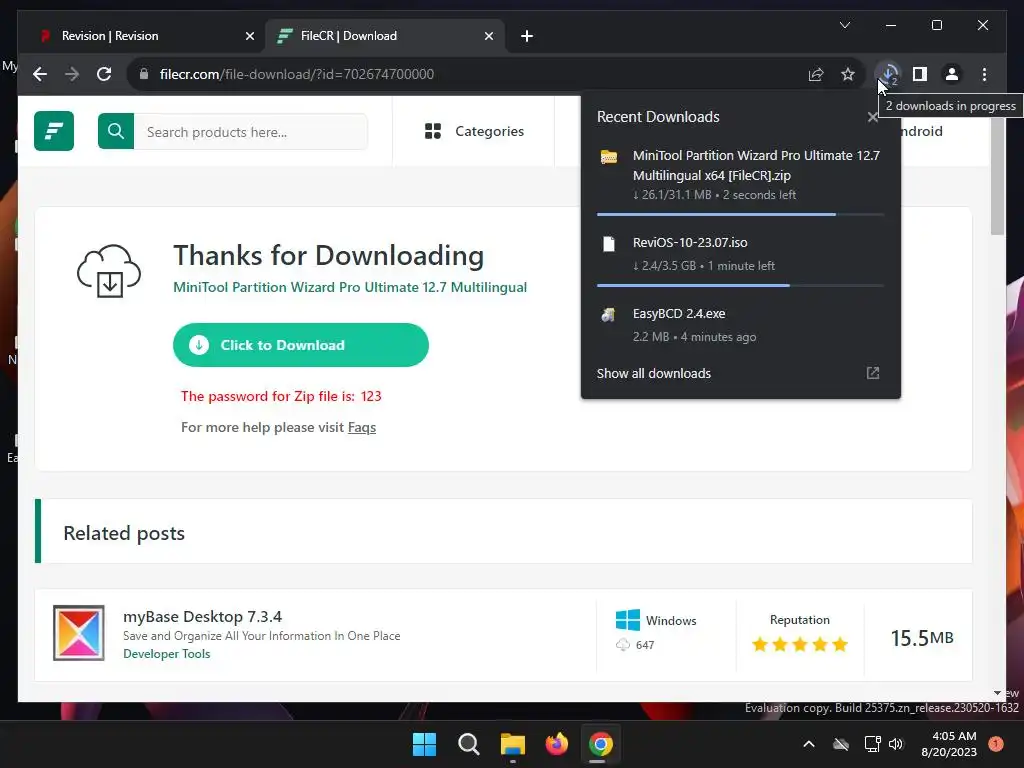Open tab search chevron in title bar

(844, 25)
